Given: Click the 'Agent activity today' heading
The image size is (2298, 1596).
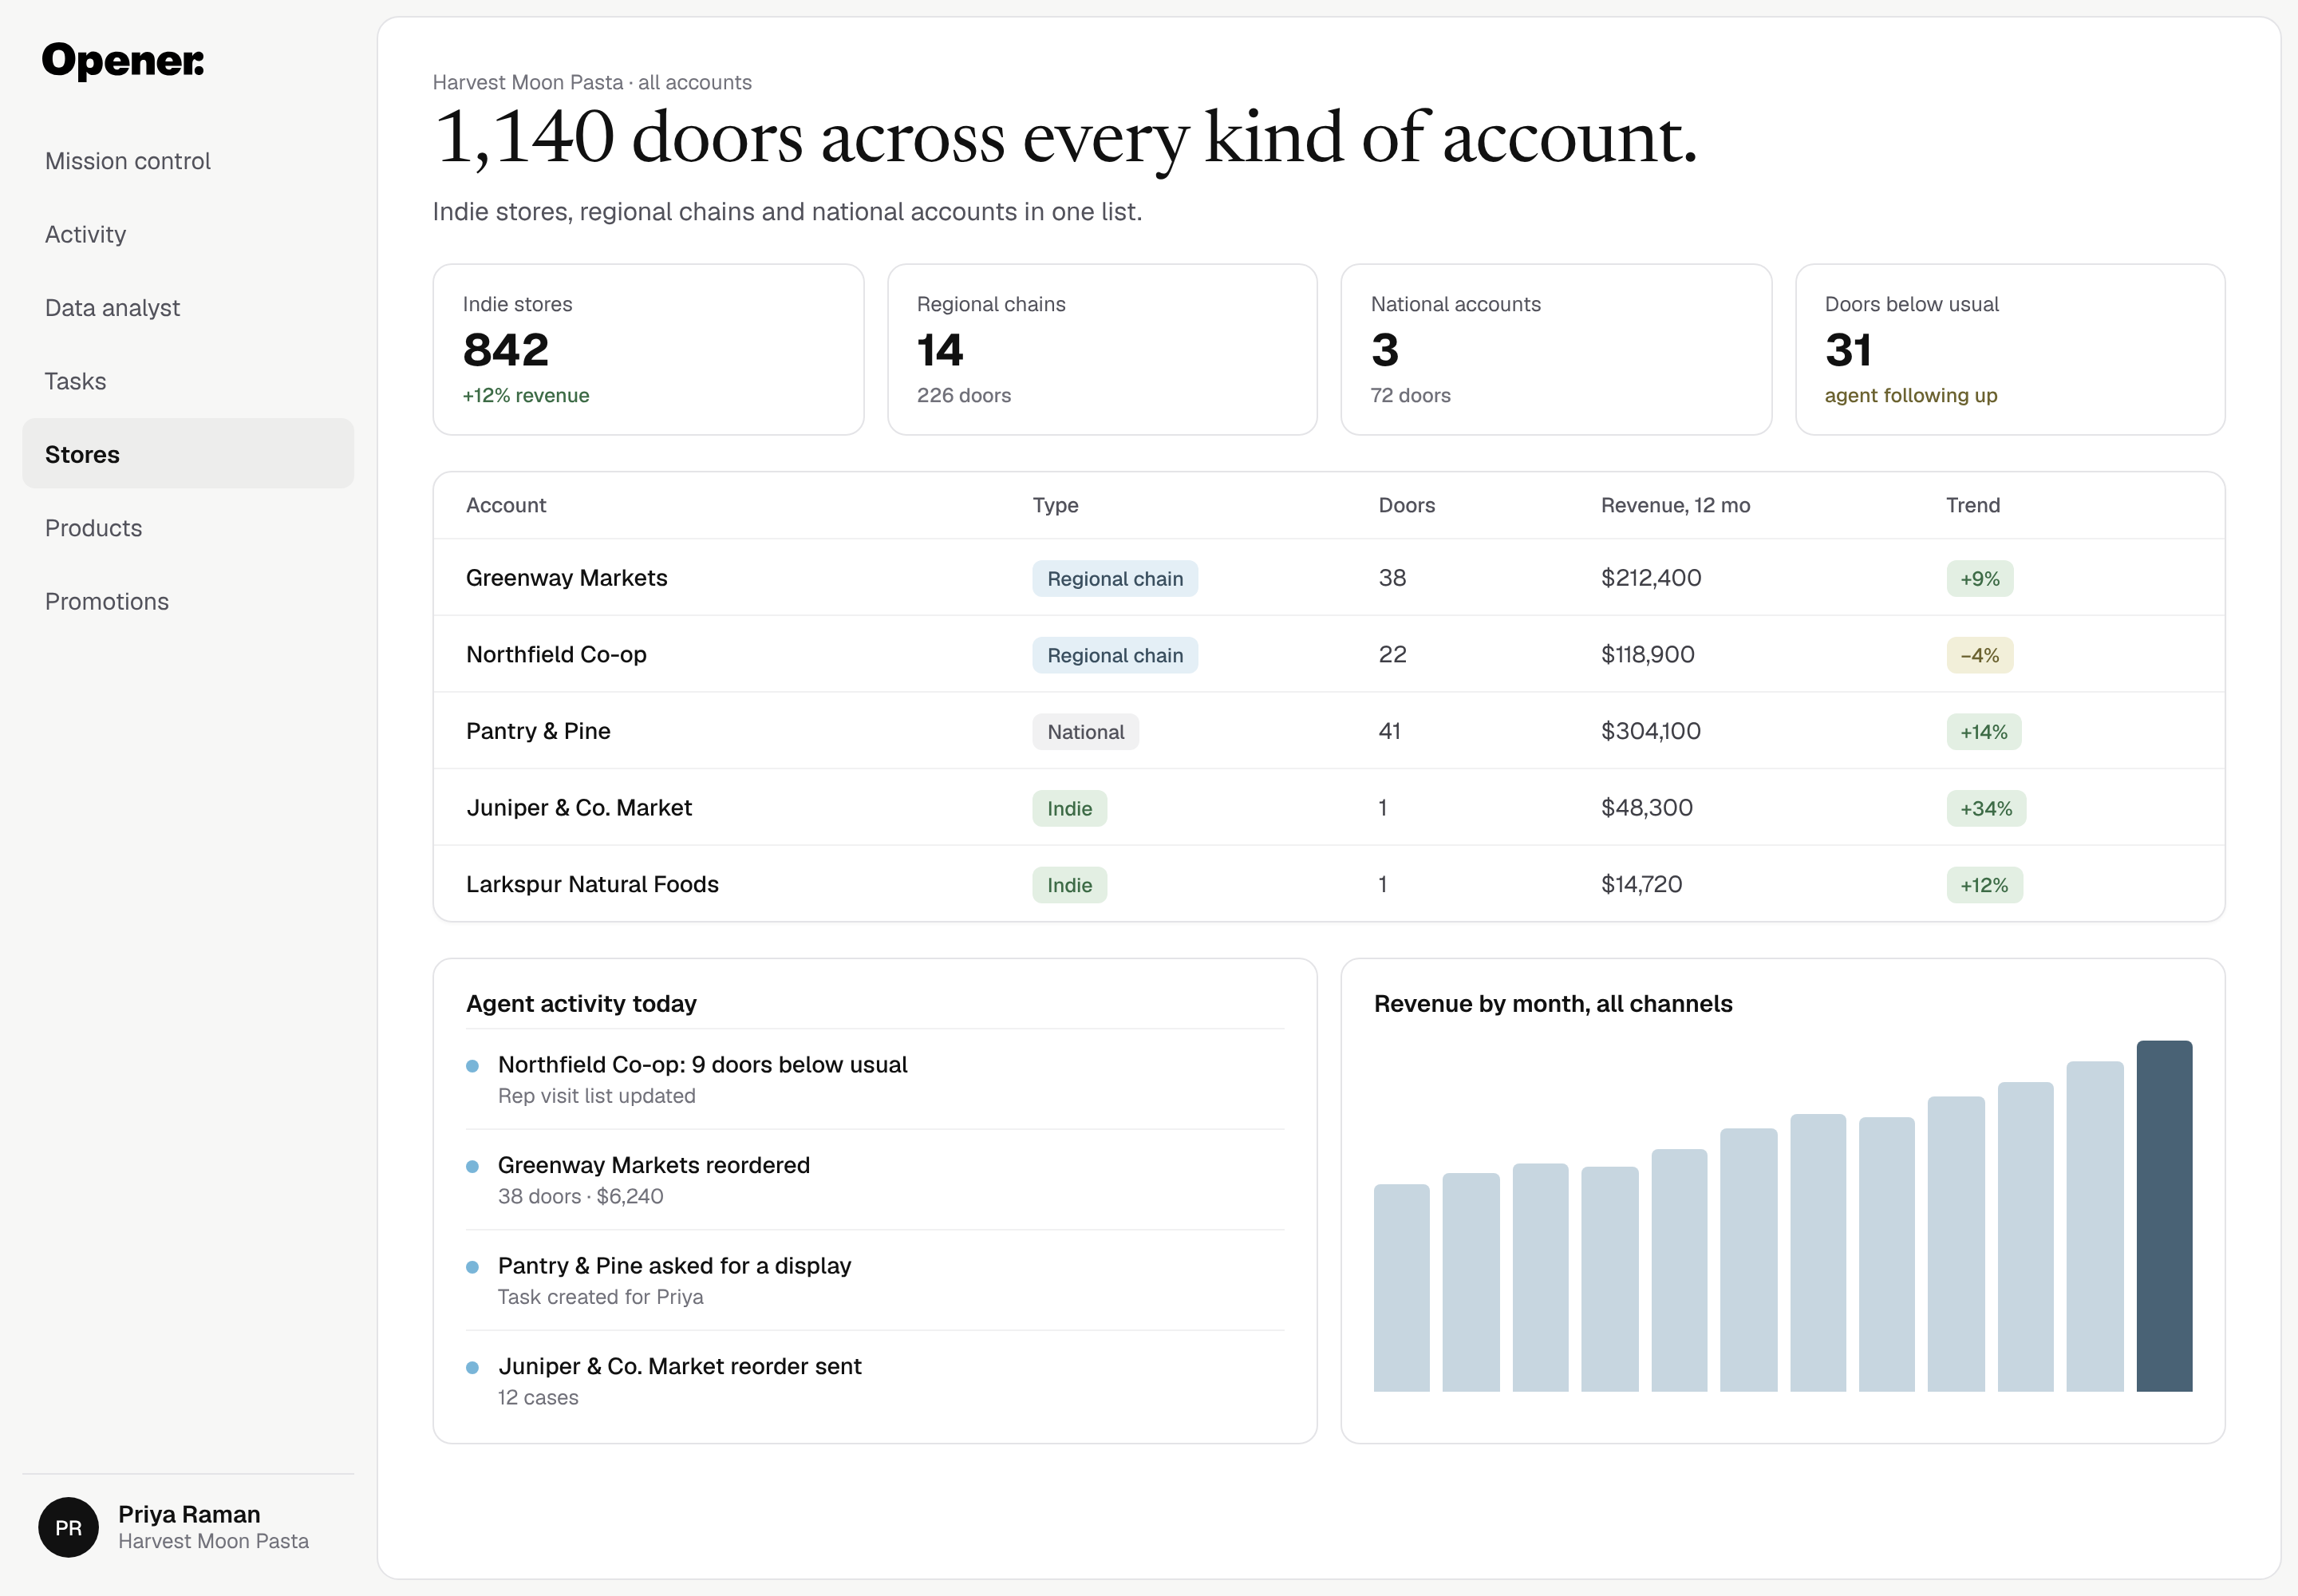Looking at the screenshot, I should point(581,1003).
